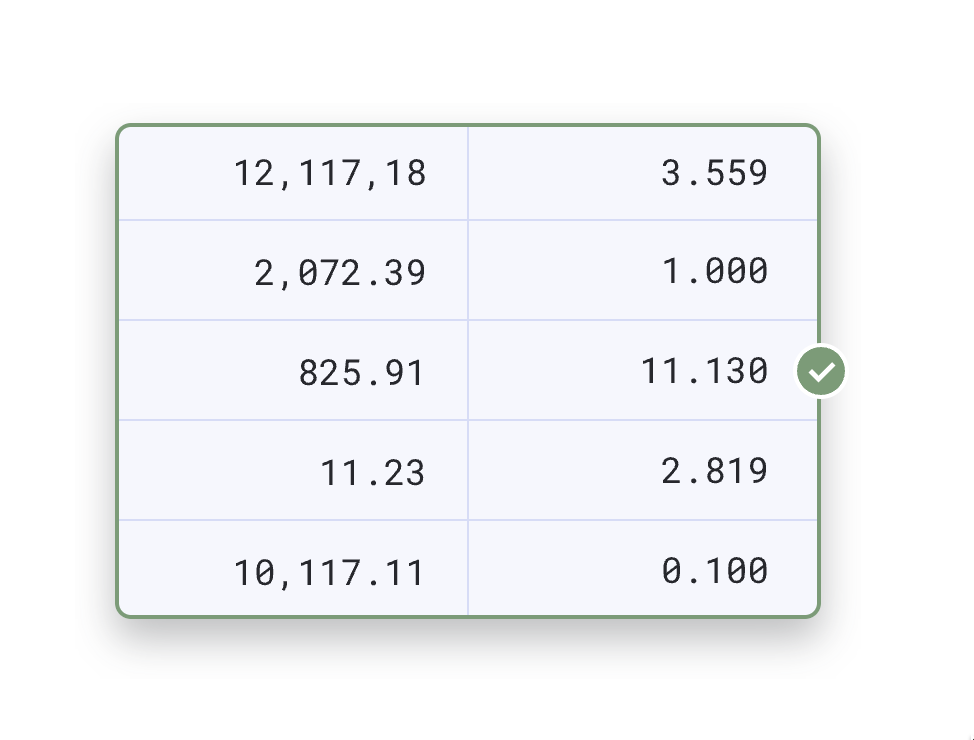Click the 10,117.11 cell
Image resolution: width=974 pixels, height=740 pixels.
tap(293, 568)
